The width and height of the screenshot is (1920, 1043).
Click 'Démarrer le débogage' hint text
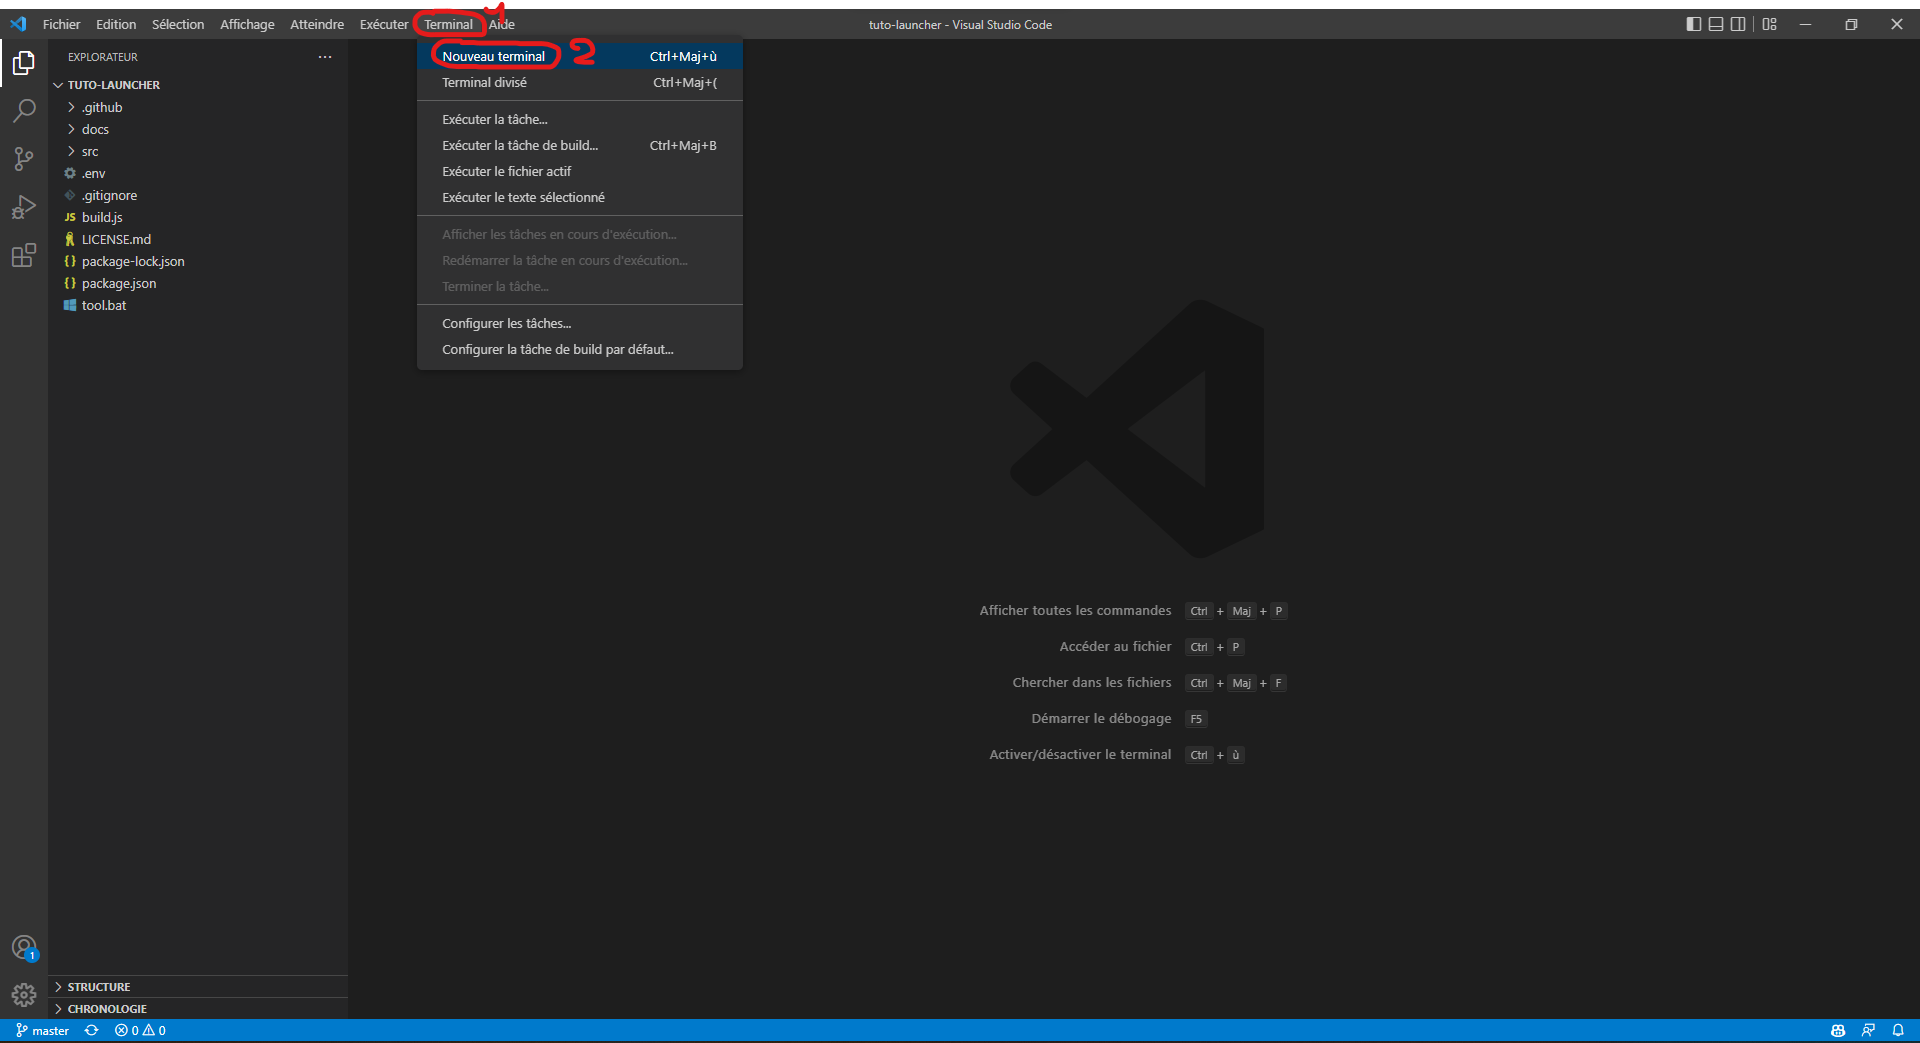pyautogui.click(x=1101, y=718)
